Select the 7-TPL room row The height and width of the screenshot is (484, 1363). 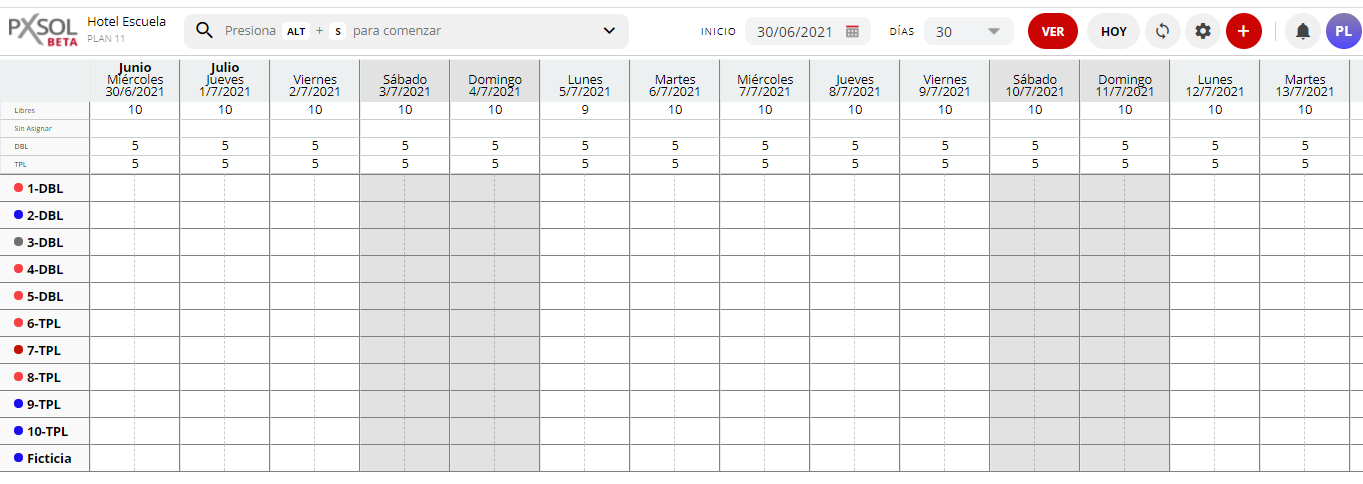click(45, 350)
